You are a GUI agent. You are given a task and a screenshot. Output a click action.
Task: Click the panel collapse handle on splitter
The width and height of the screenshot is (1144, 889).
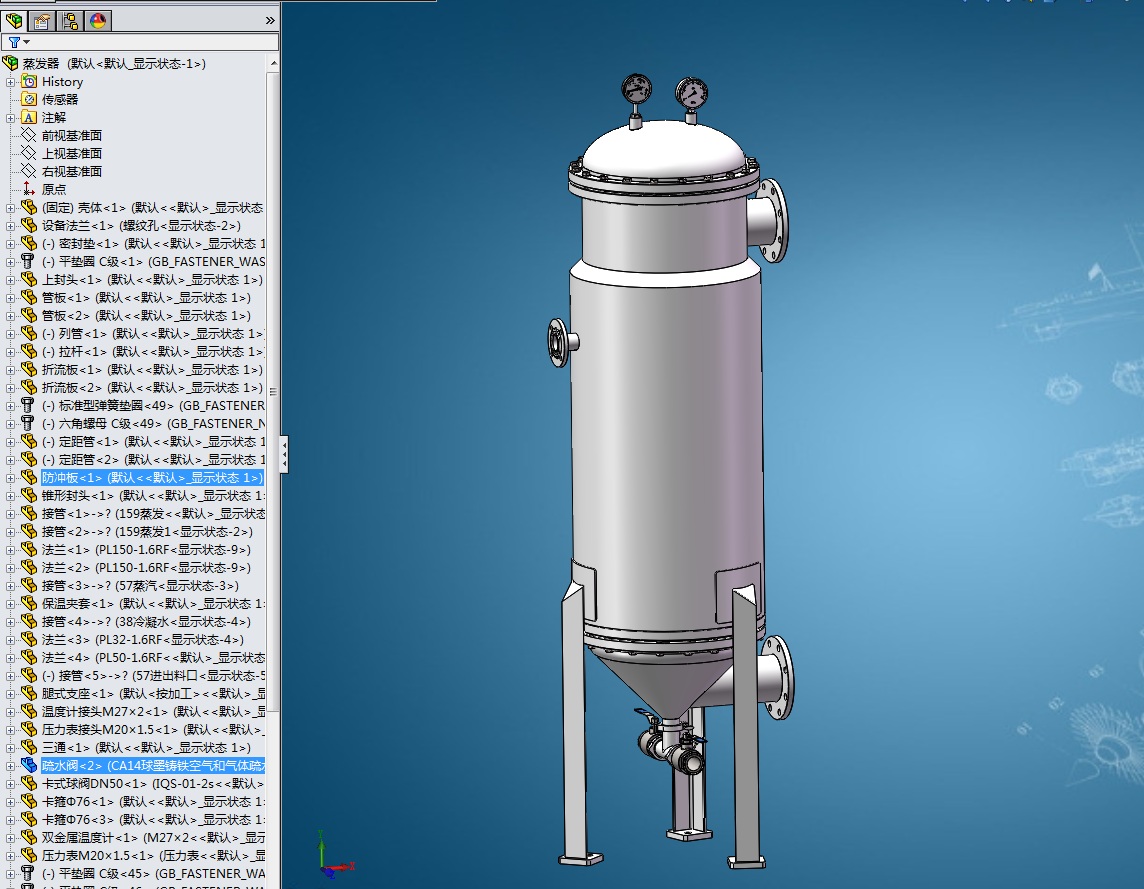click(x=284, y=455)
